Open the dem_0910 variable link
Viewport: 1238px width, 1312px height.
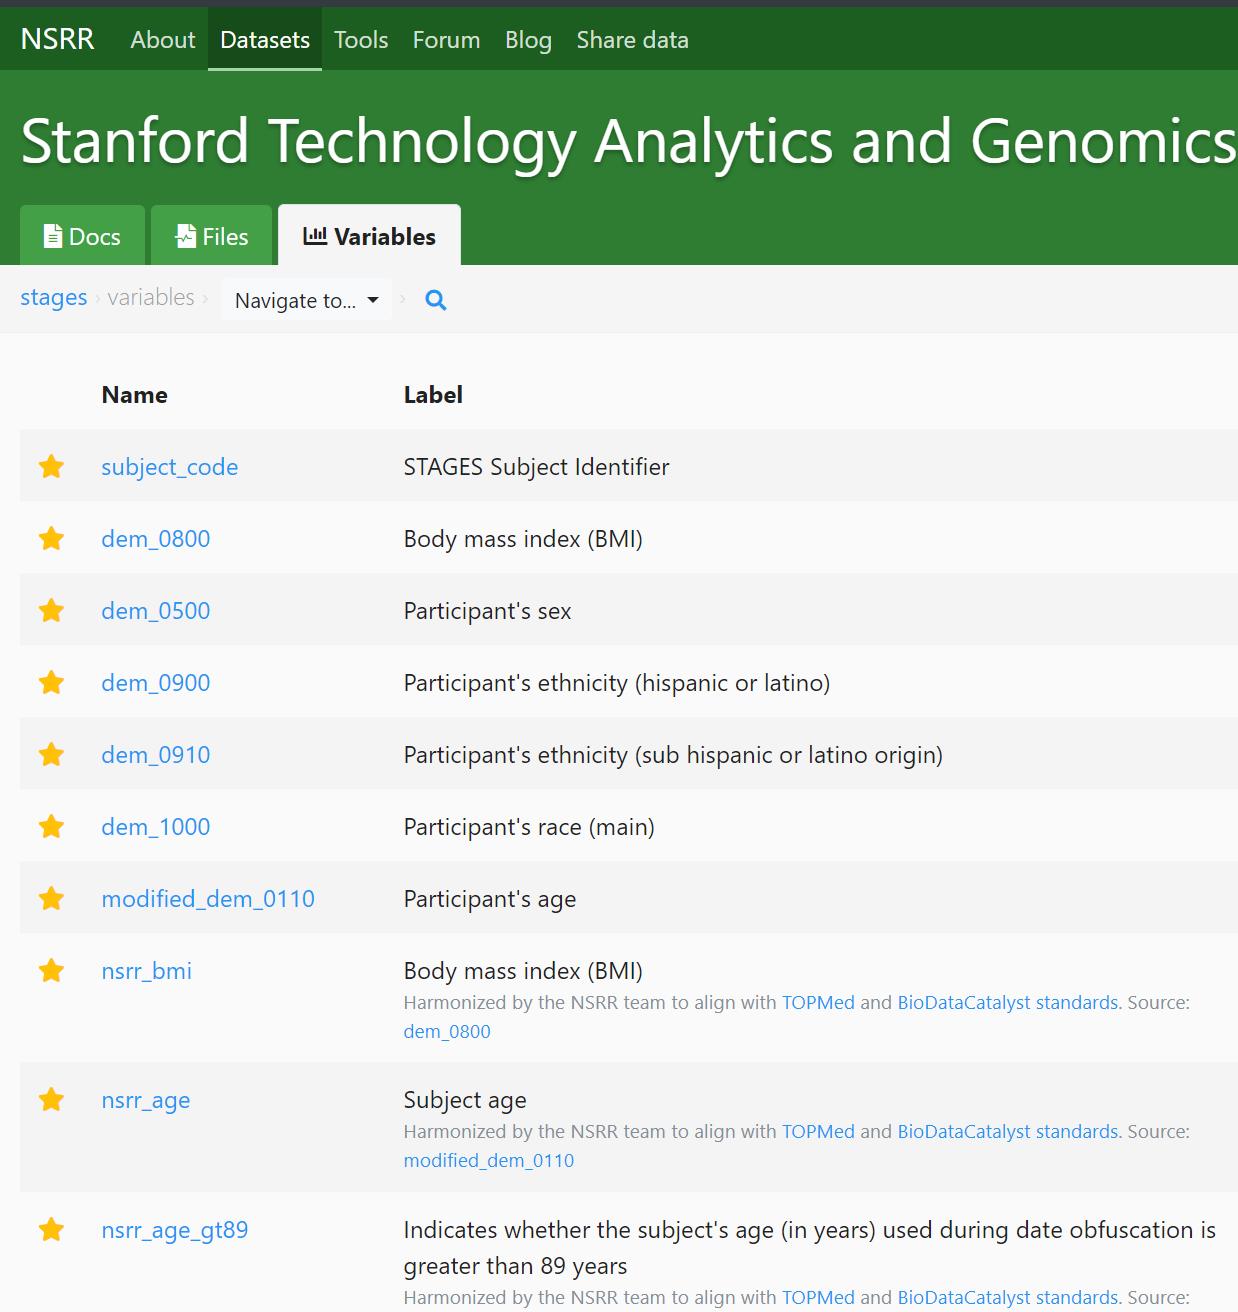point(155,755)
